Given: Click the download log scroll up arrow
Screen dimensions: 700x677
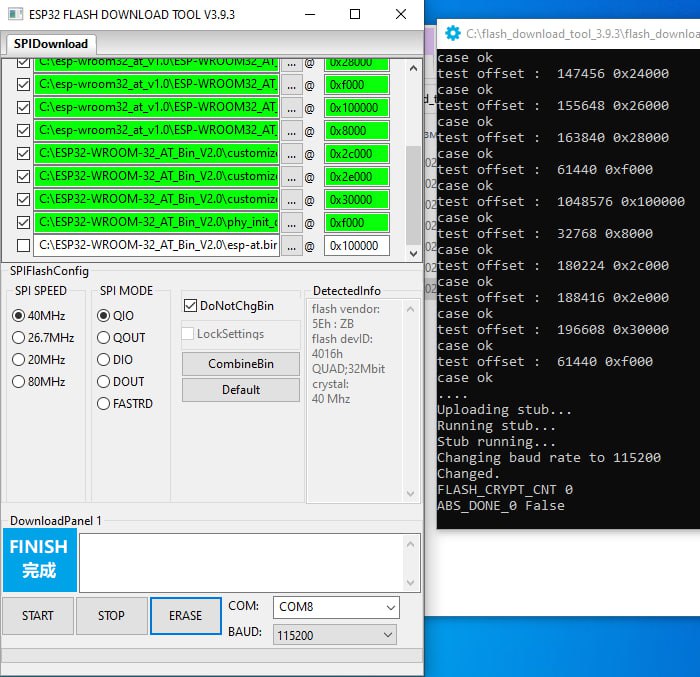Looking at the screenshot, I should 410,544.
